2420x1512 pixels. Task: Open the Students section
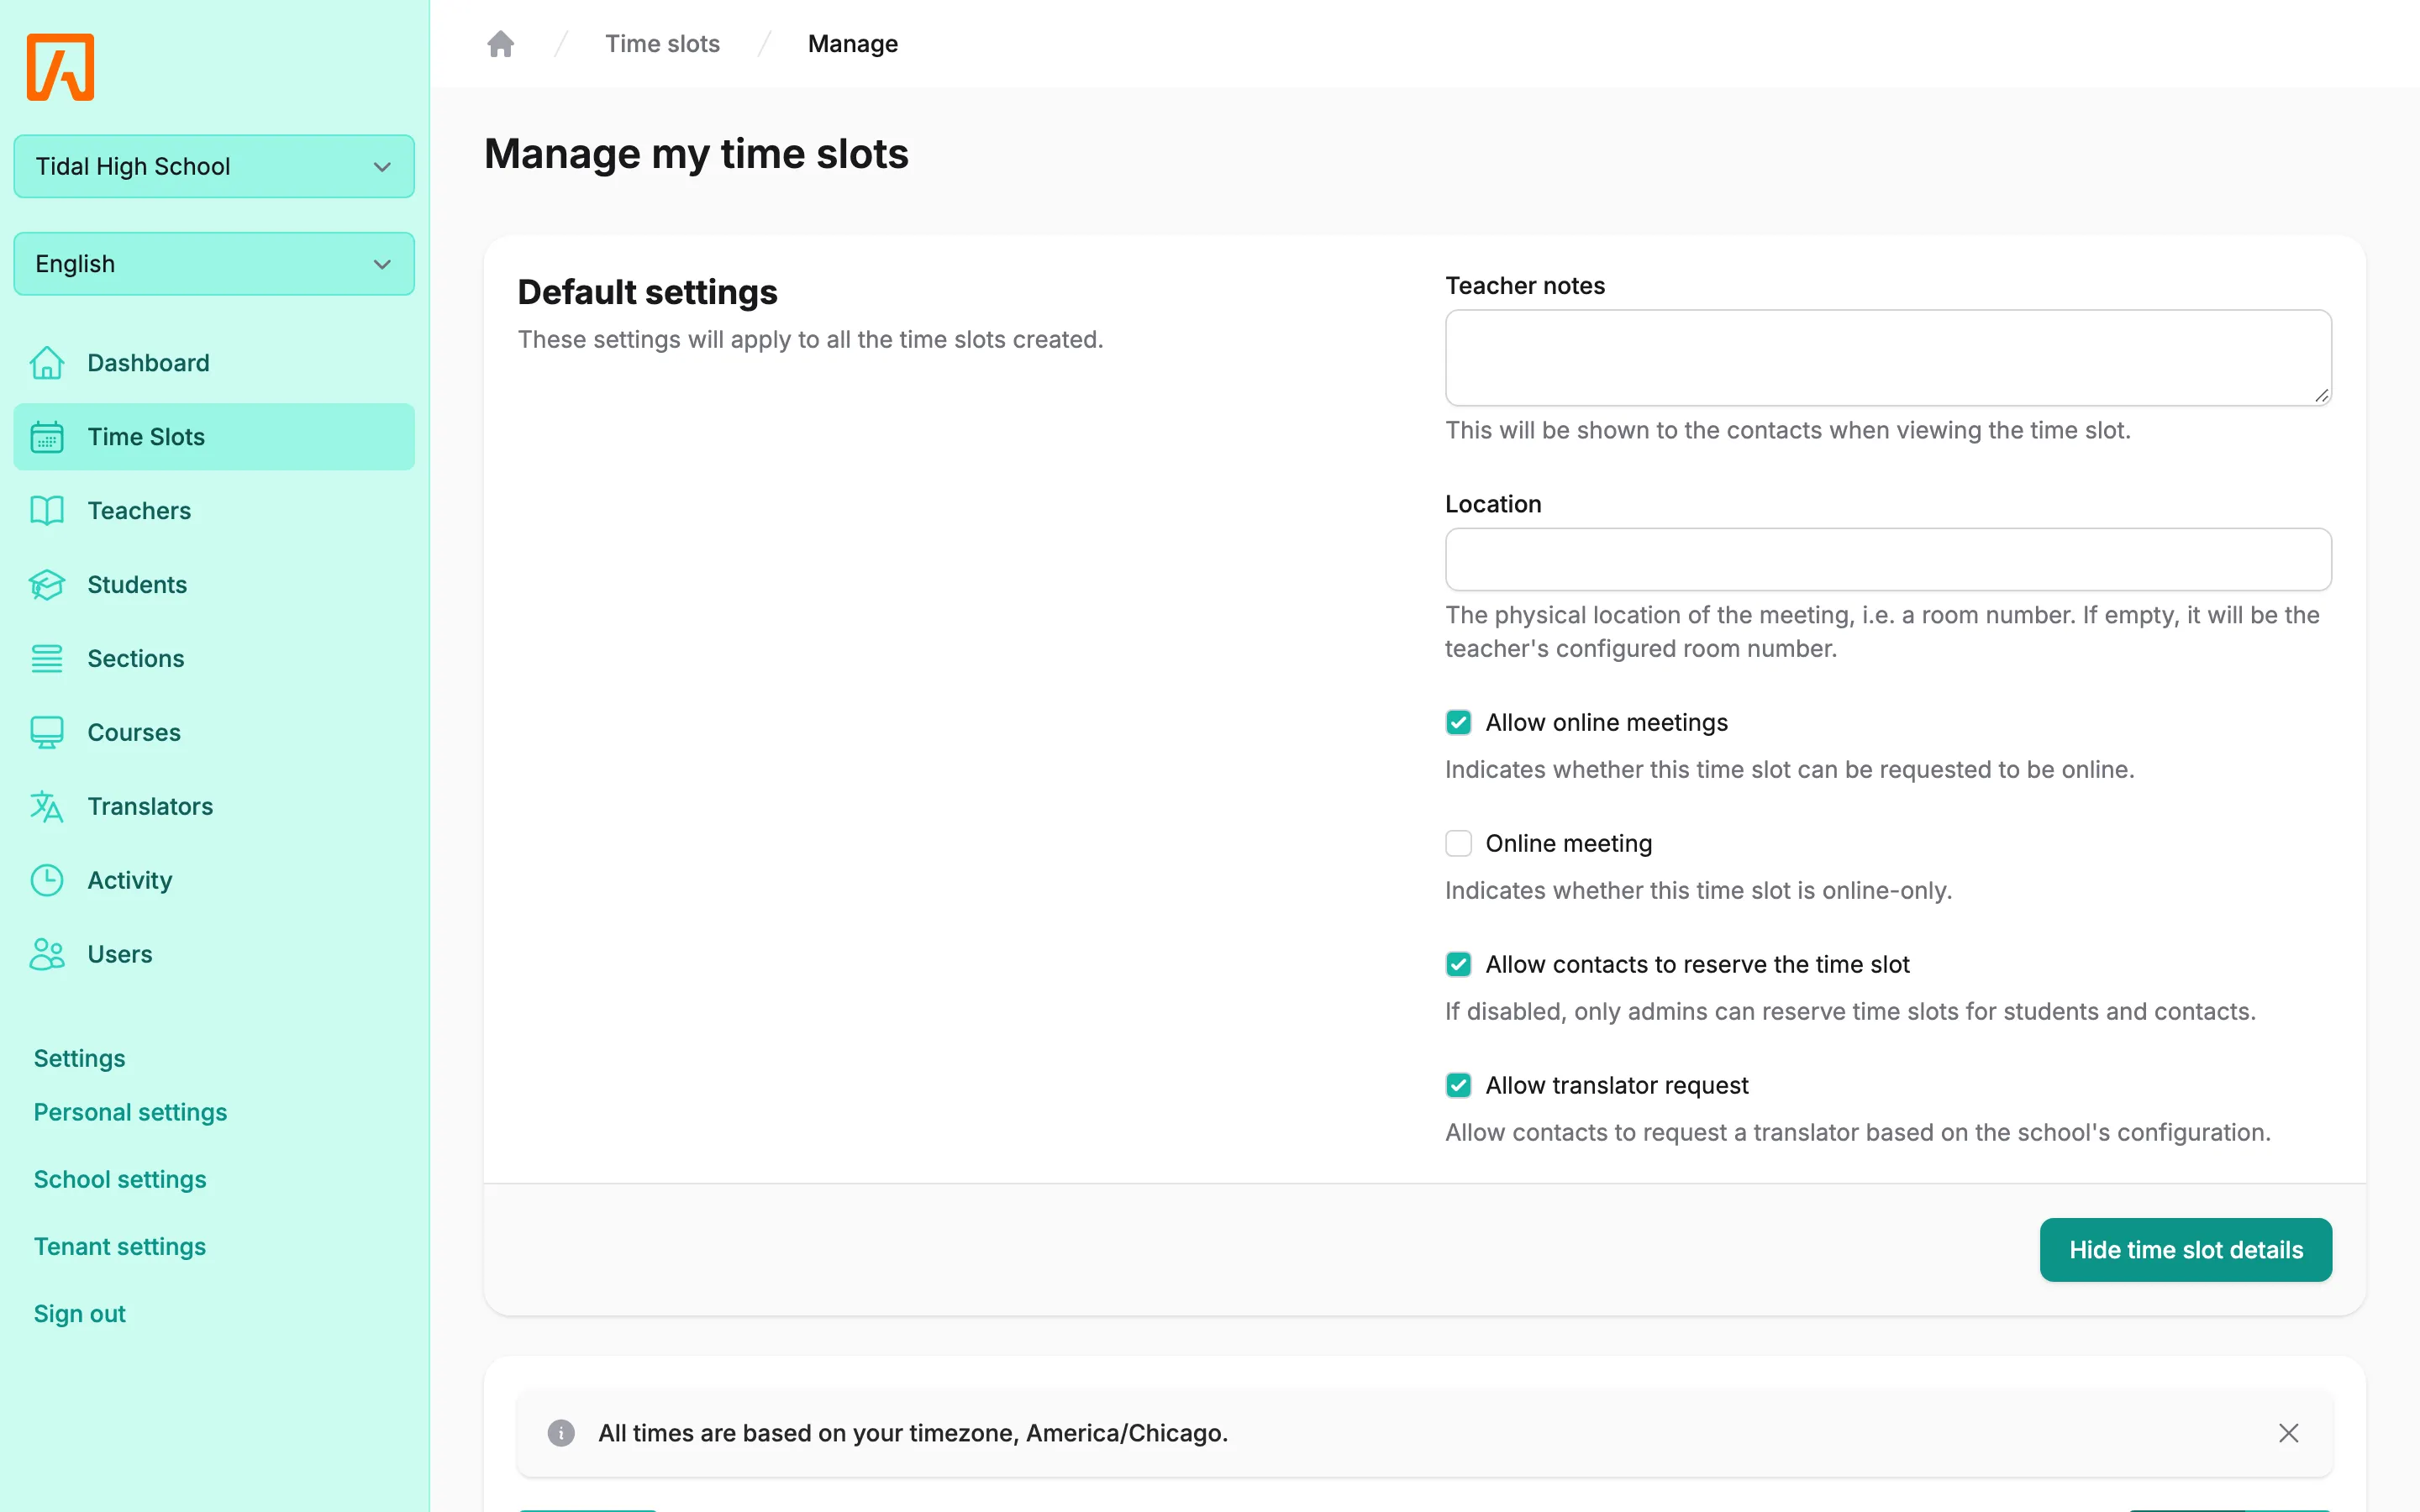[214, 585]
